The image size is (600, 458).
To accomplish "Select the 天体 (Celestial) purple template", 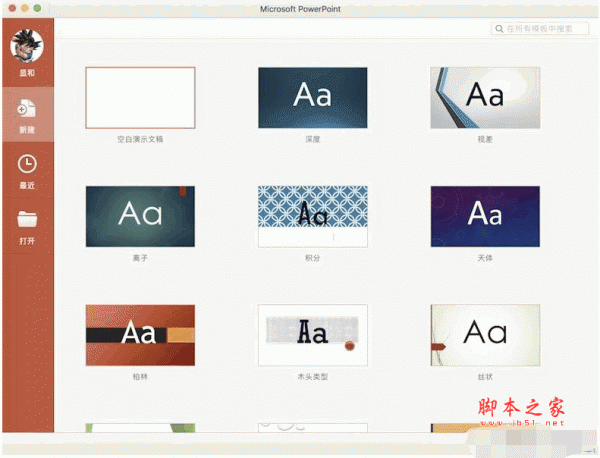I will (485, 215).
